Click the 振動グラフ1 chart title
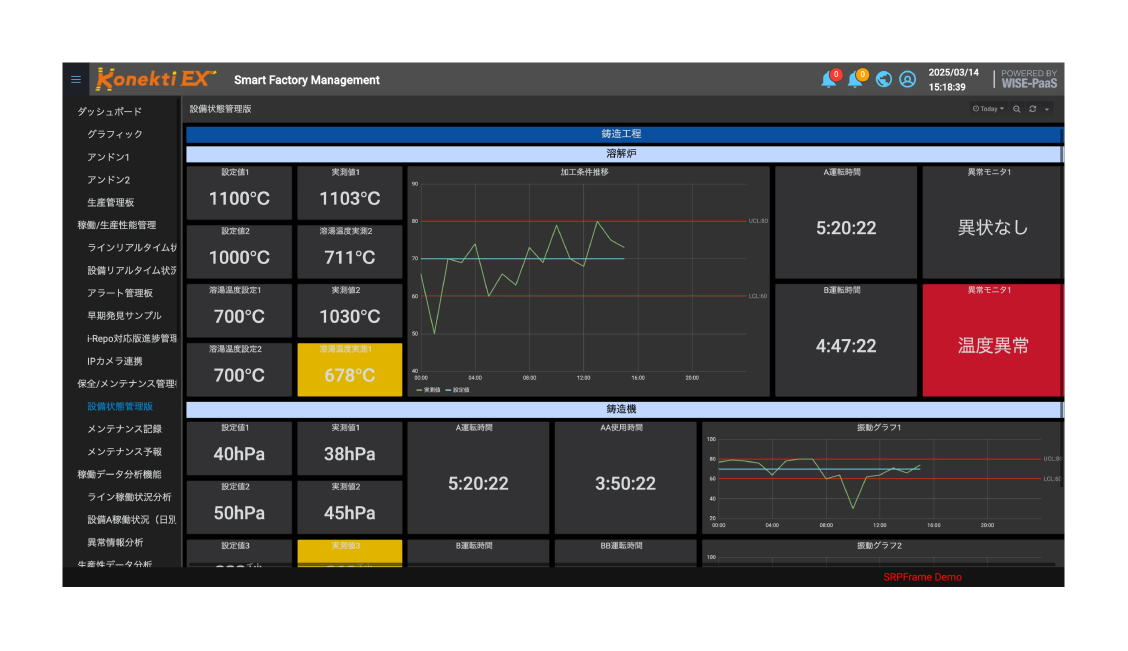This screenshot has width=1128, height=651. tap(878, 427)
